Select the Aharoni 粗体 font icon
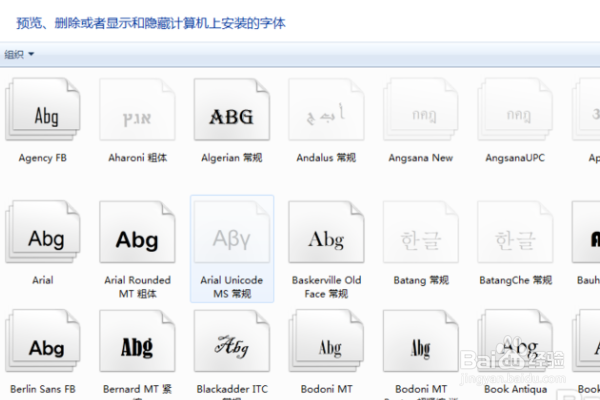 (x=137, y=110)
